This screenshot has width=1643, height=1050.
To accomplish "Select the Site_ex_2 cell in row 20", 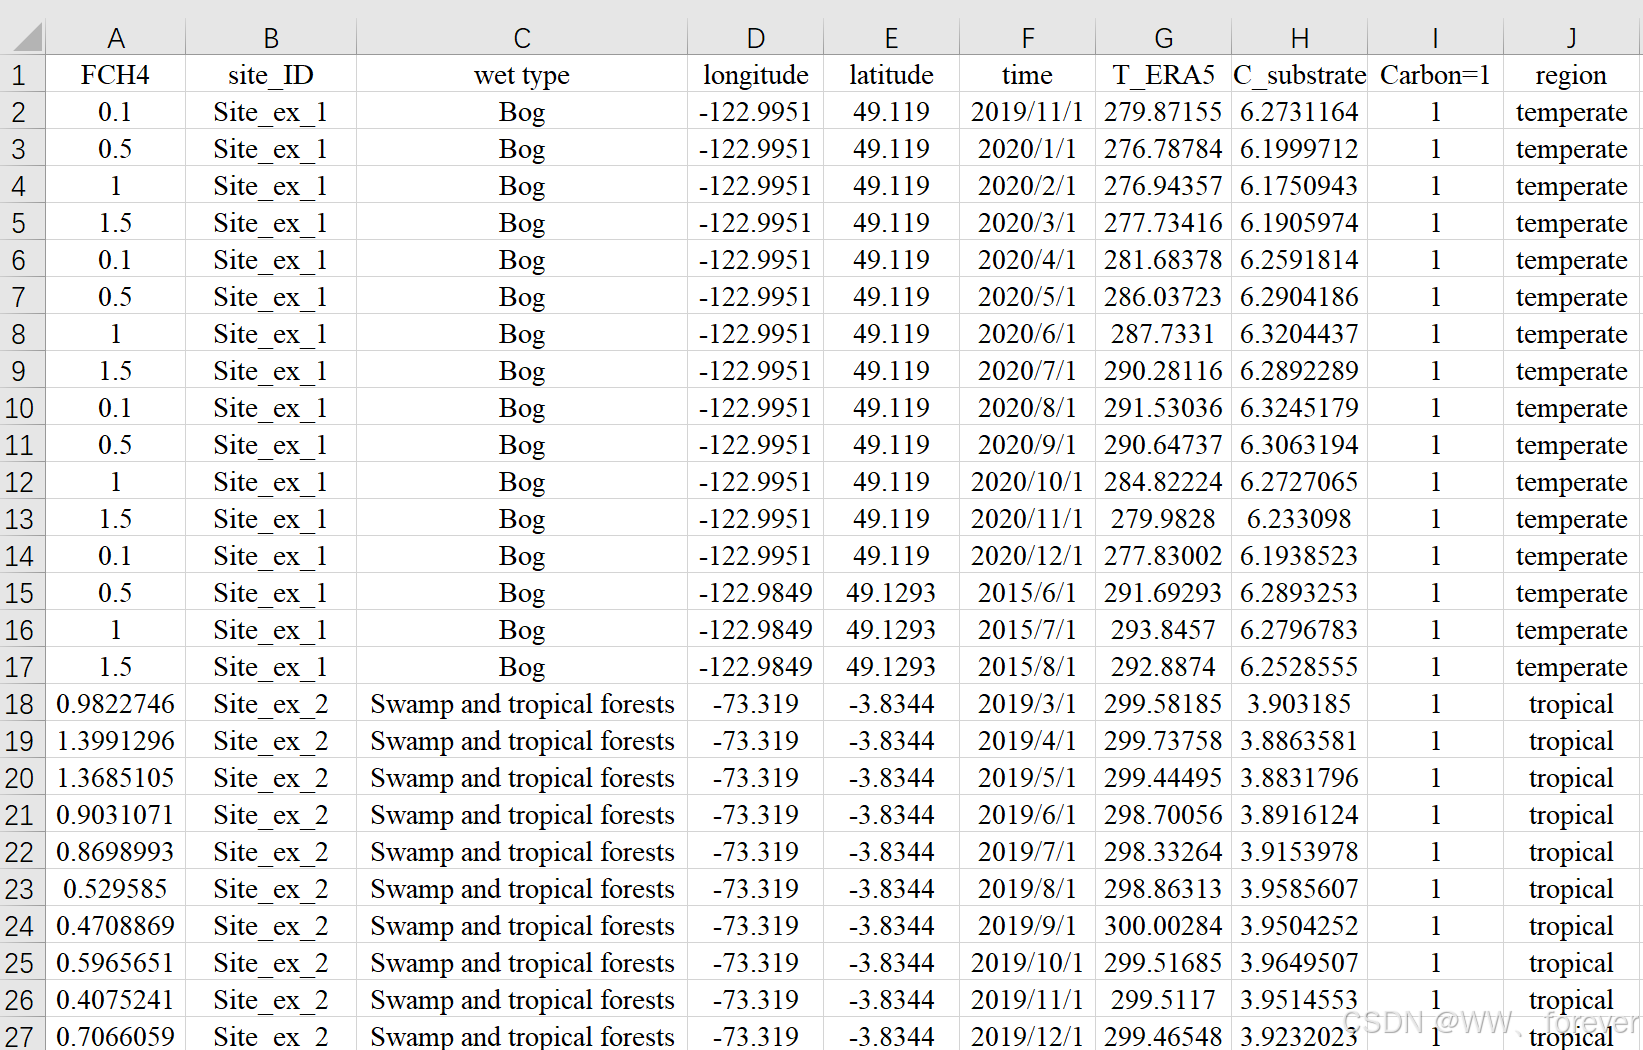I will (271, 777).
